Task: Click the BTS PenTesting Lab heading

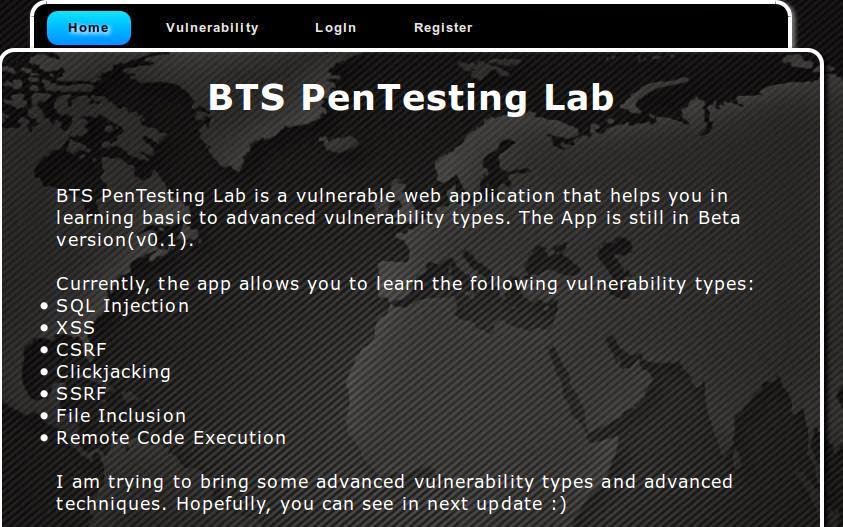Action: (410, 98)
